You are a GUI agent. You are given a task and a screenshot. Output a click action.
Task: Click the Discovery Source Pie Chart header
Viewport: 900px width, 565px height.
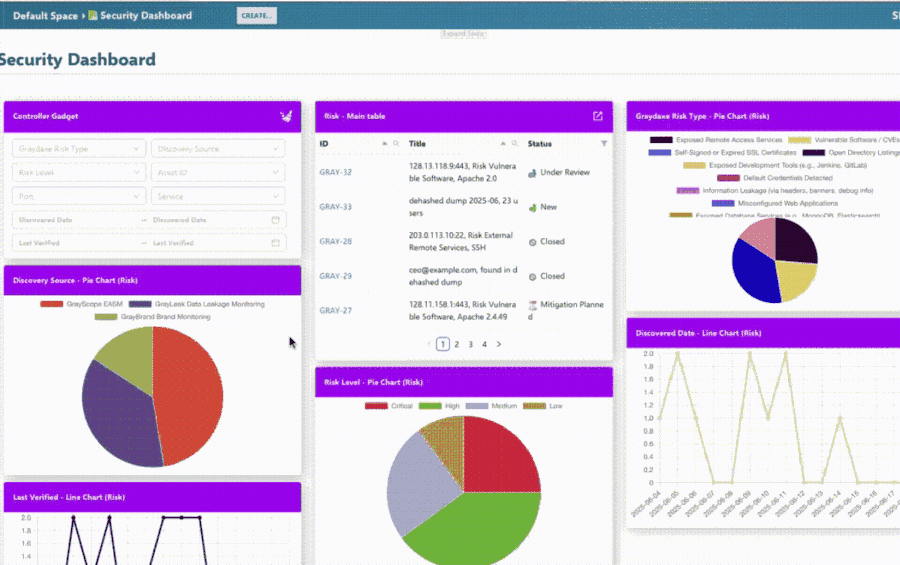152,280
